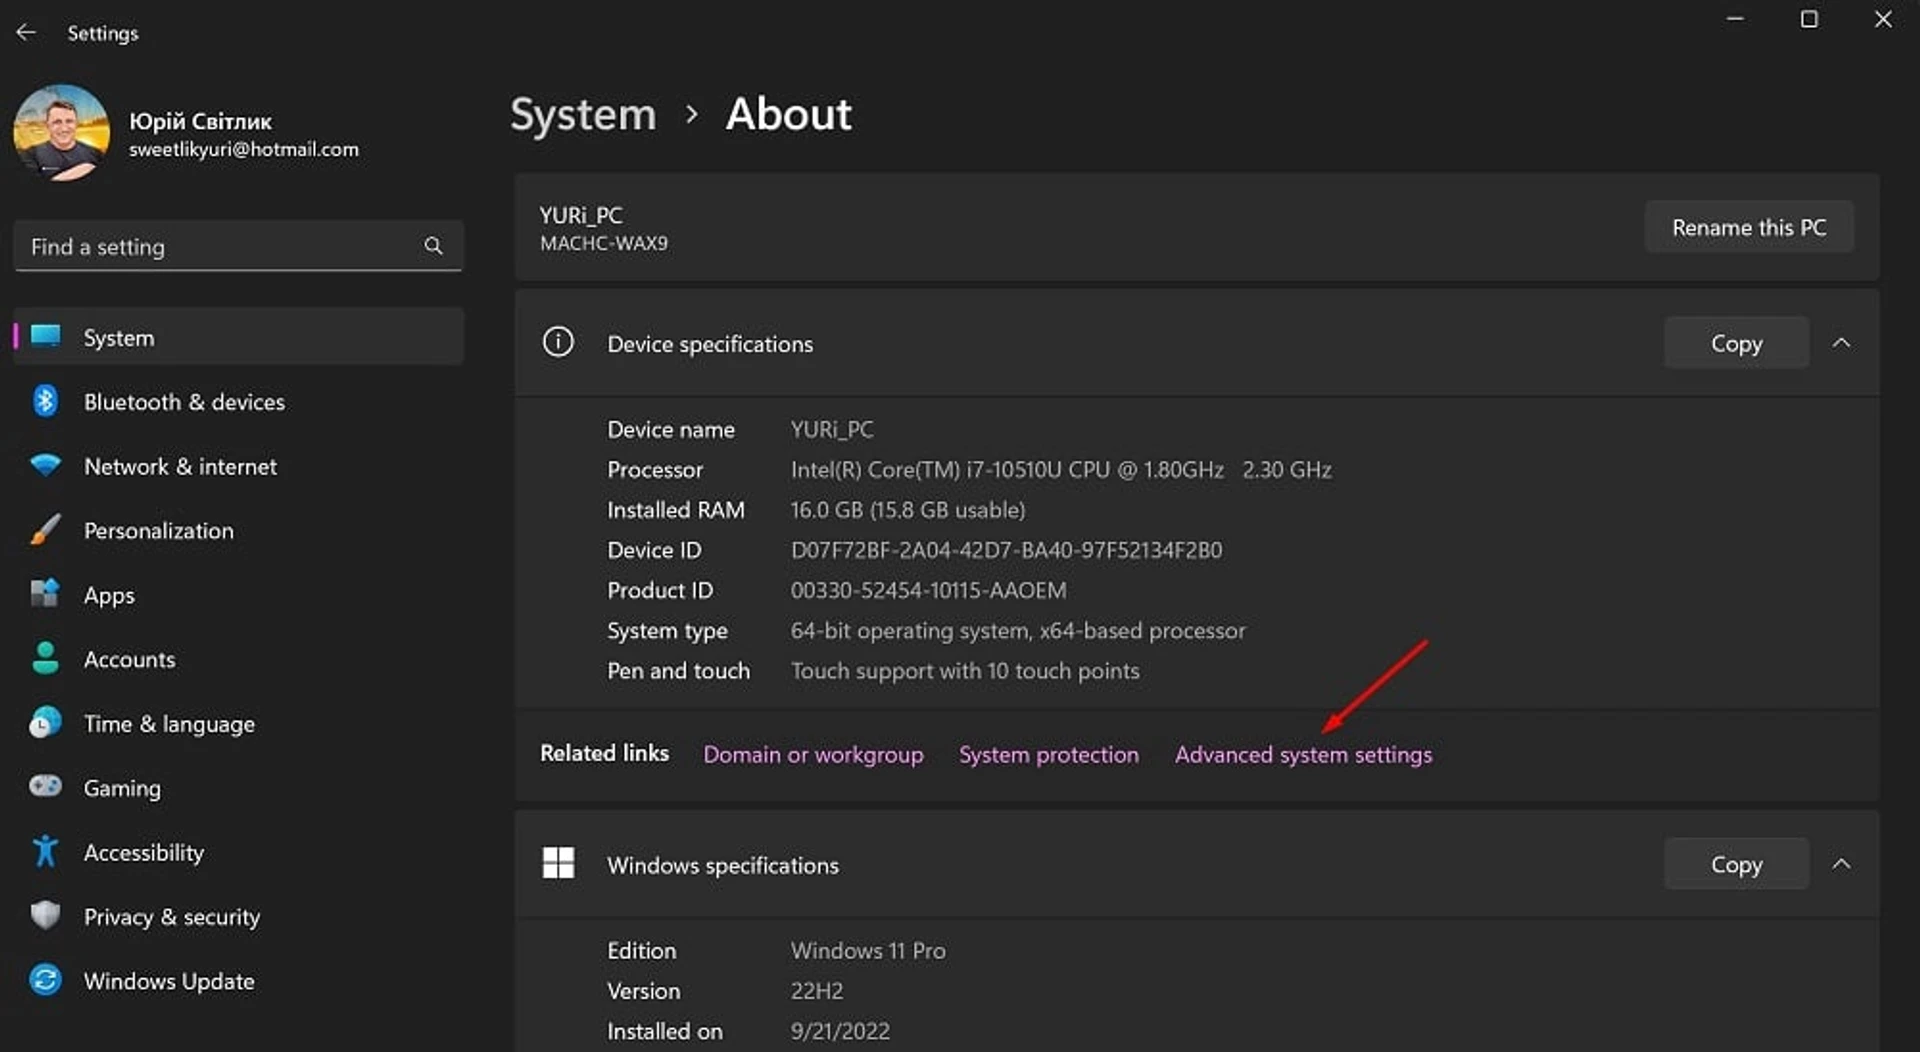Click the Windows Update sync icon
Image resolution: width=1920 pixels, height=1052 pixels.
tap(45, 980)
